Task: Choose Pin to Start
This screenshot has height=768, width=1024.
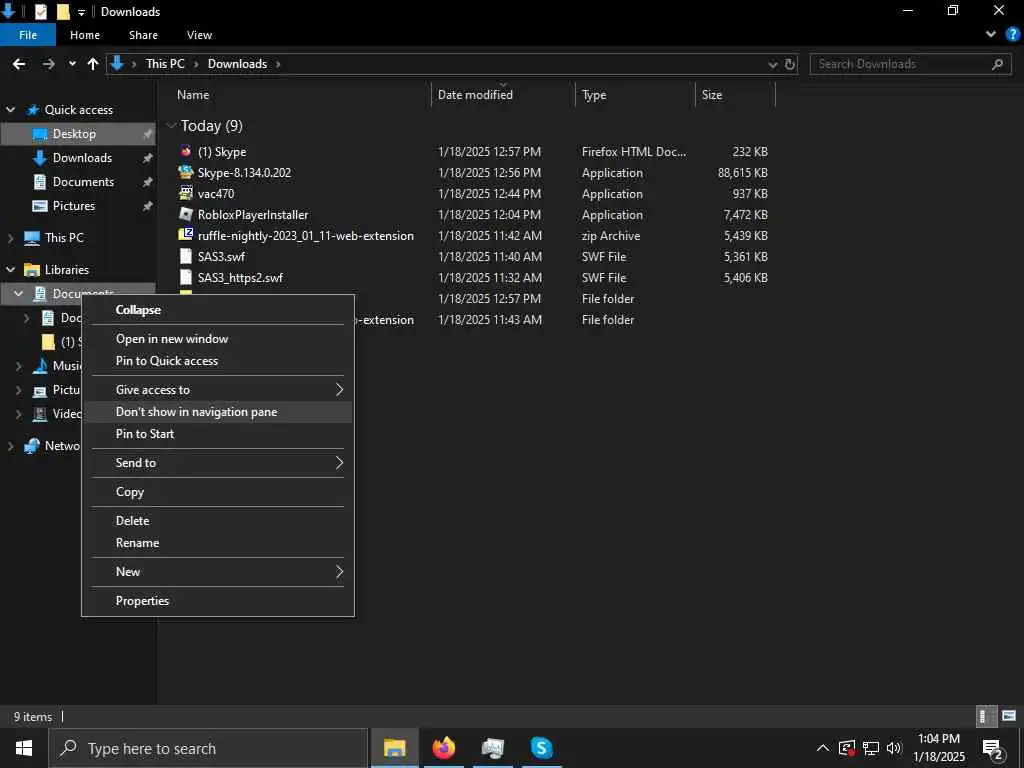Action: (217, 434)
